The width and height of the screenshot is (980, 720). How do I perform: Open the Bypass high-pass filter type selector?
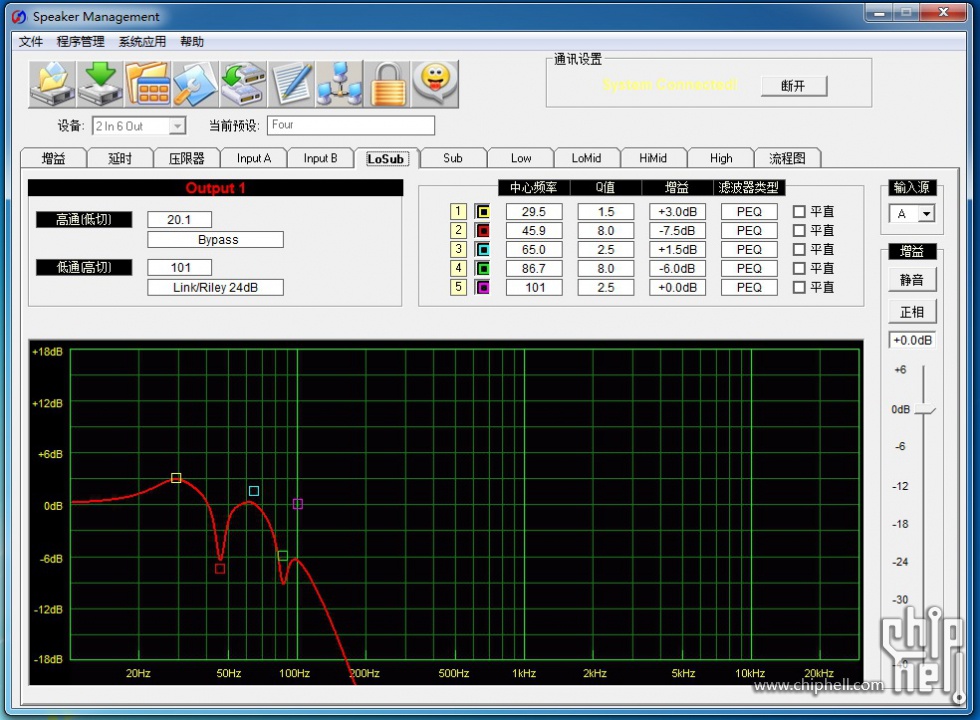coord(216,240)
